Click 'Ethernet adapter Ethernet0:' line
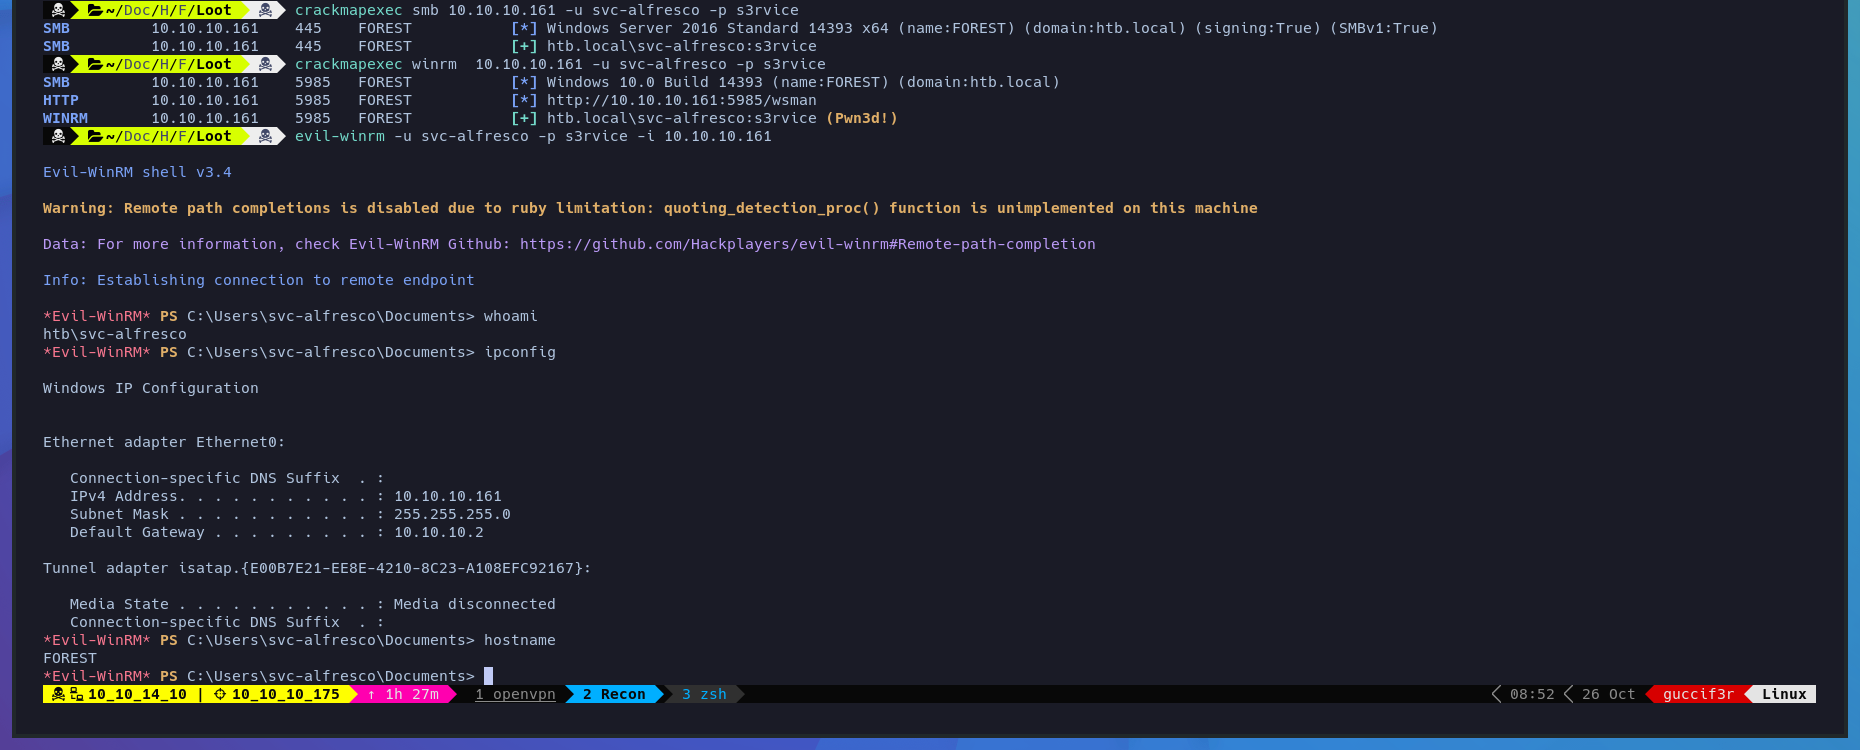Viewport: 1860px width, 750px height. click(164, 442)
